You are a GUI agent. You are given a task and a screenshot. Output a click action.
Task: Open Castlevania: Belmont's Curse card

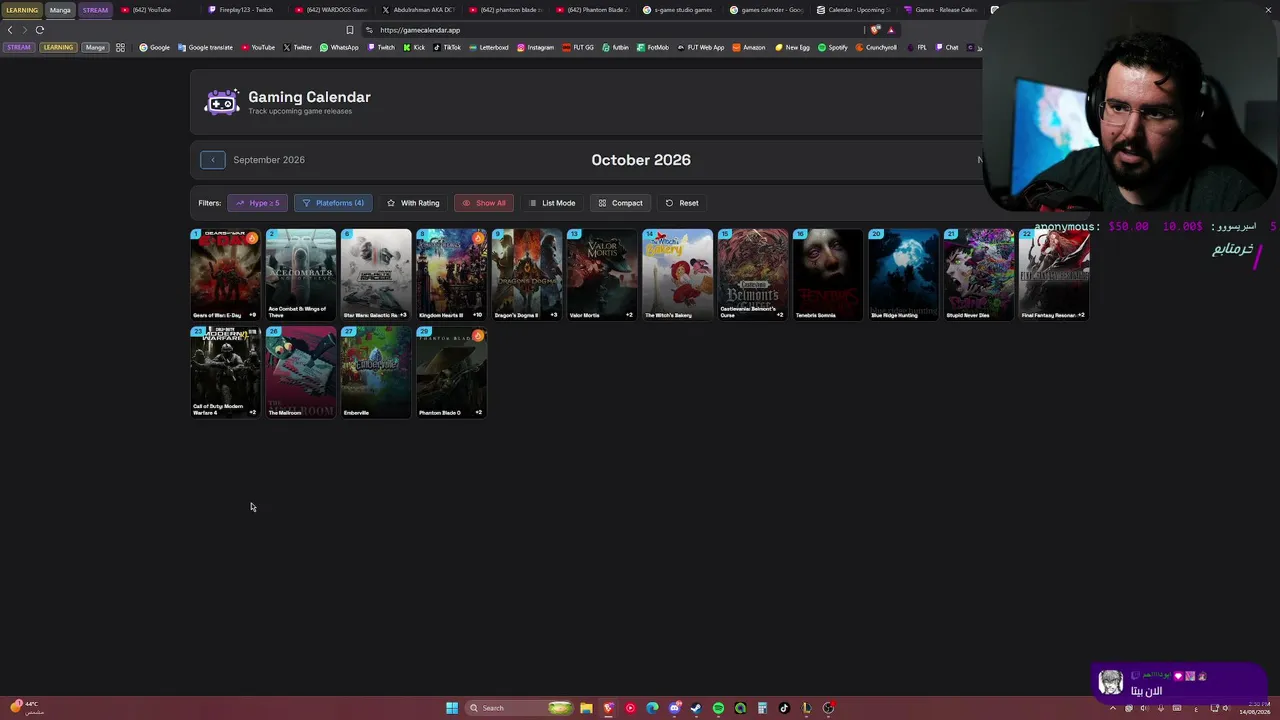[x=753, y=275]
